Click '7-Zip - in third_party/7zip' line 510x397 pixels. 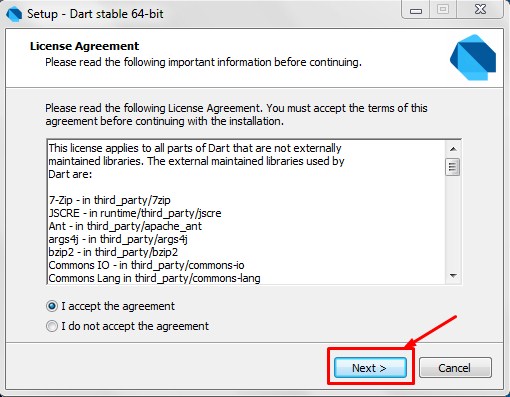pyautogui.click(x=109, y=200)
